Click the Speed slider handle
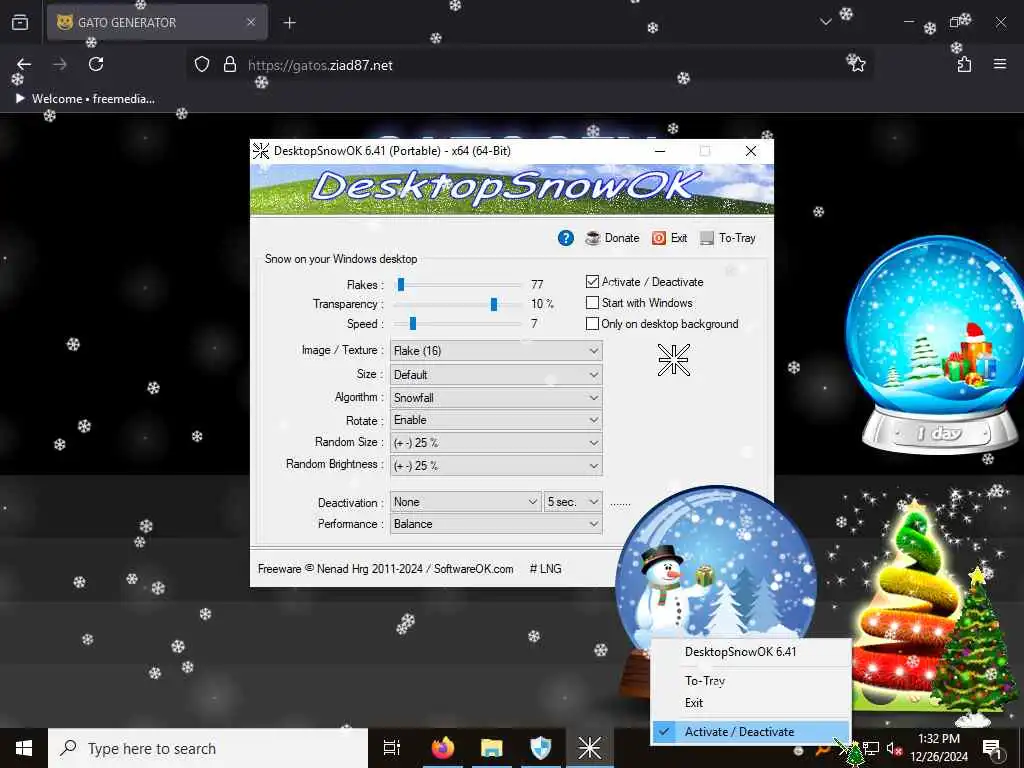 tap(413, 324)
